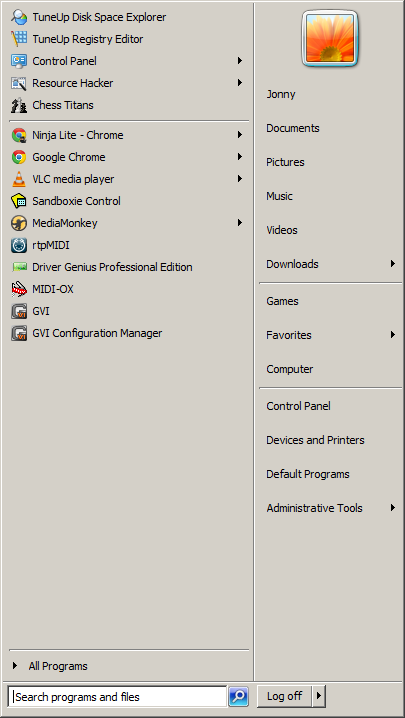Click the Search programs and files field

[x=118, y=697]
